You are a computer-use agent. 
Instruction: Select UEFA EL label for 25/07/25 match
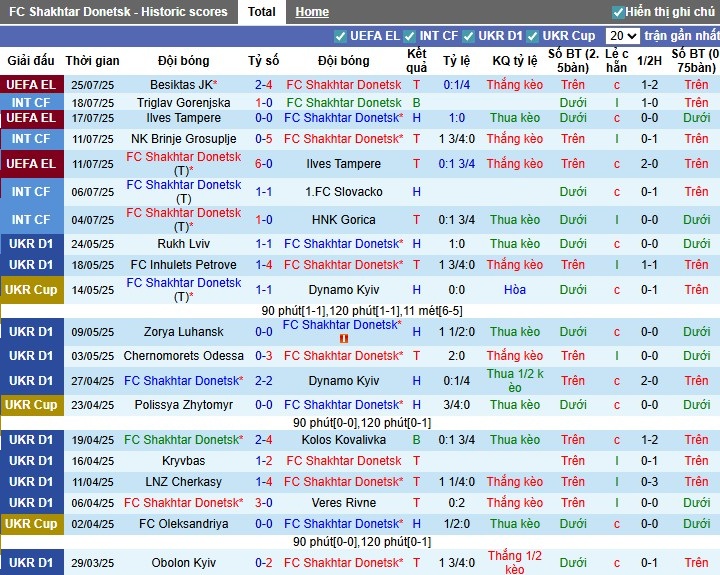click(x=31, y=85)
